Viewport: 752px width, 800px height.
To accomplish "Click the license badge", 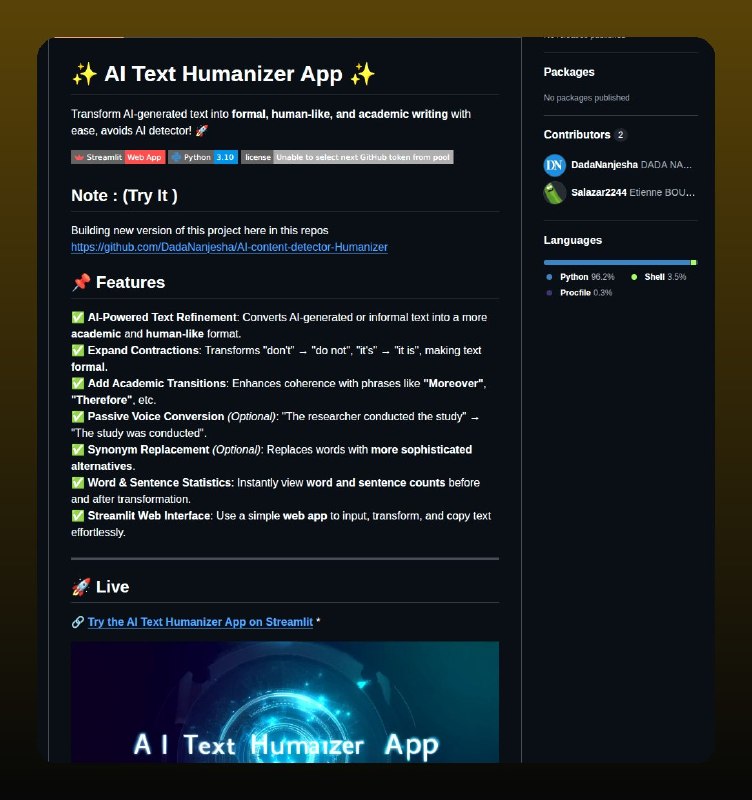I will pyautogui.click(x=347, y=157).
